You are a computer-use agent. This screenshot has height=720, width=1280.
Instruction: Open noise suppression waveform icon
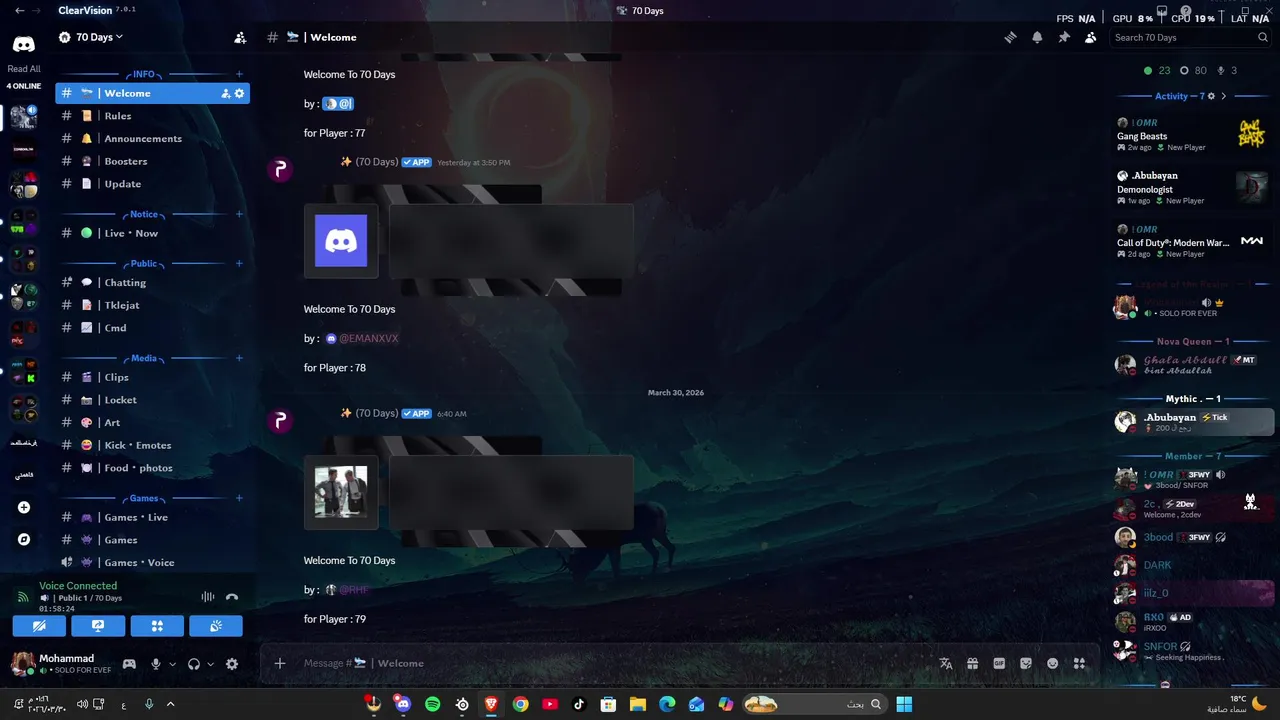point(208,597)
